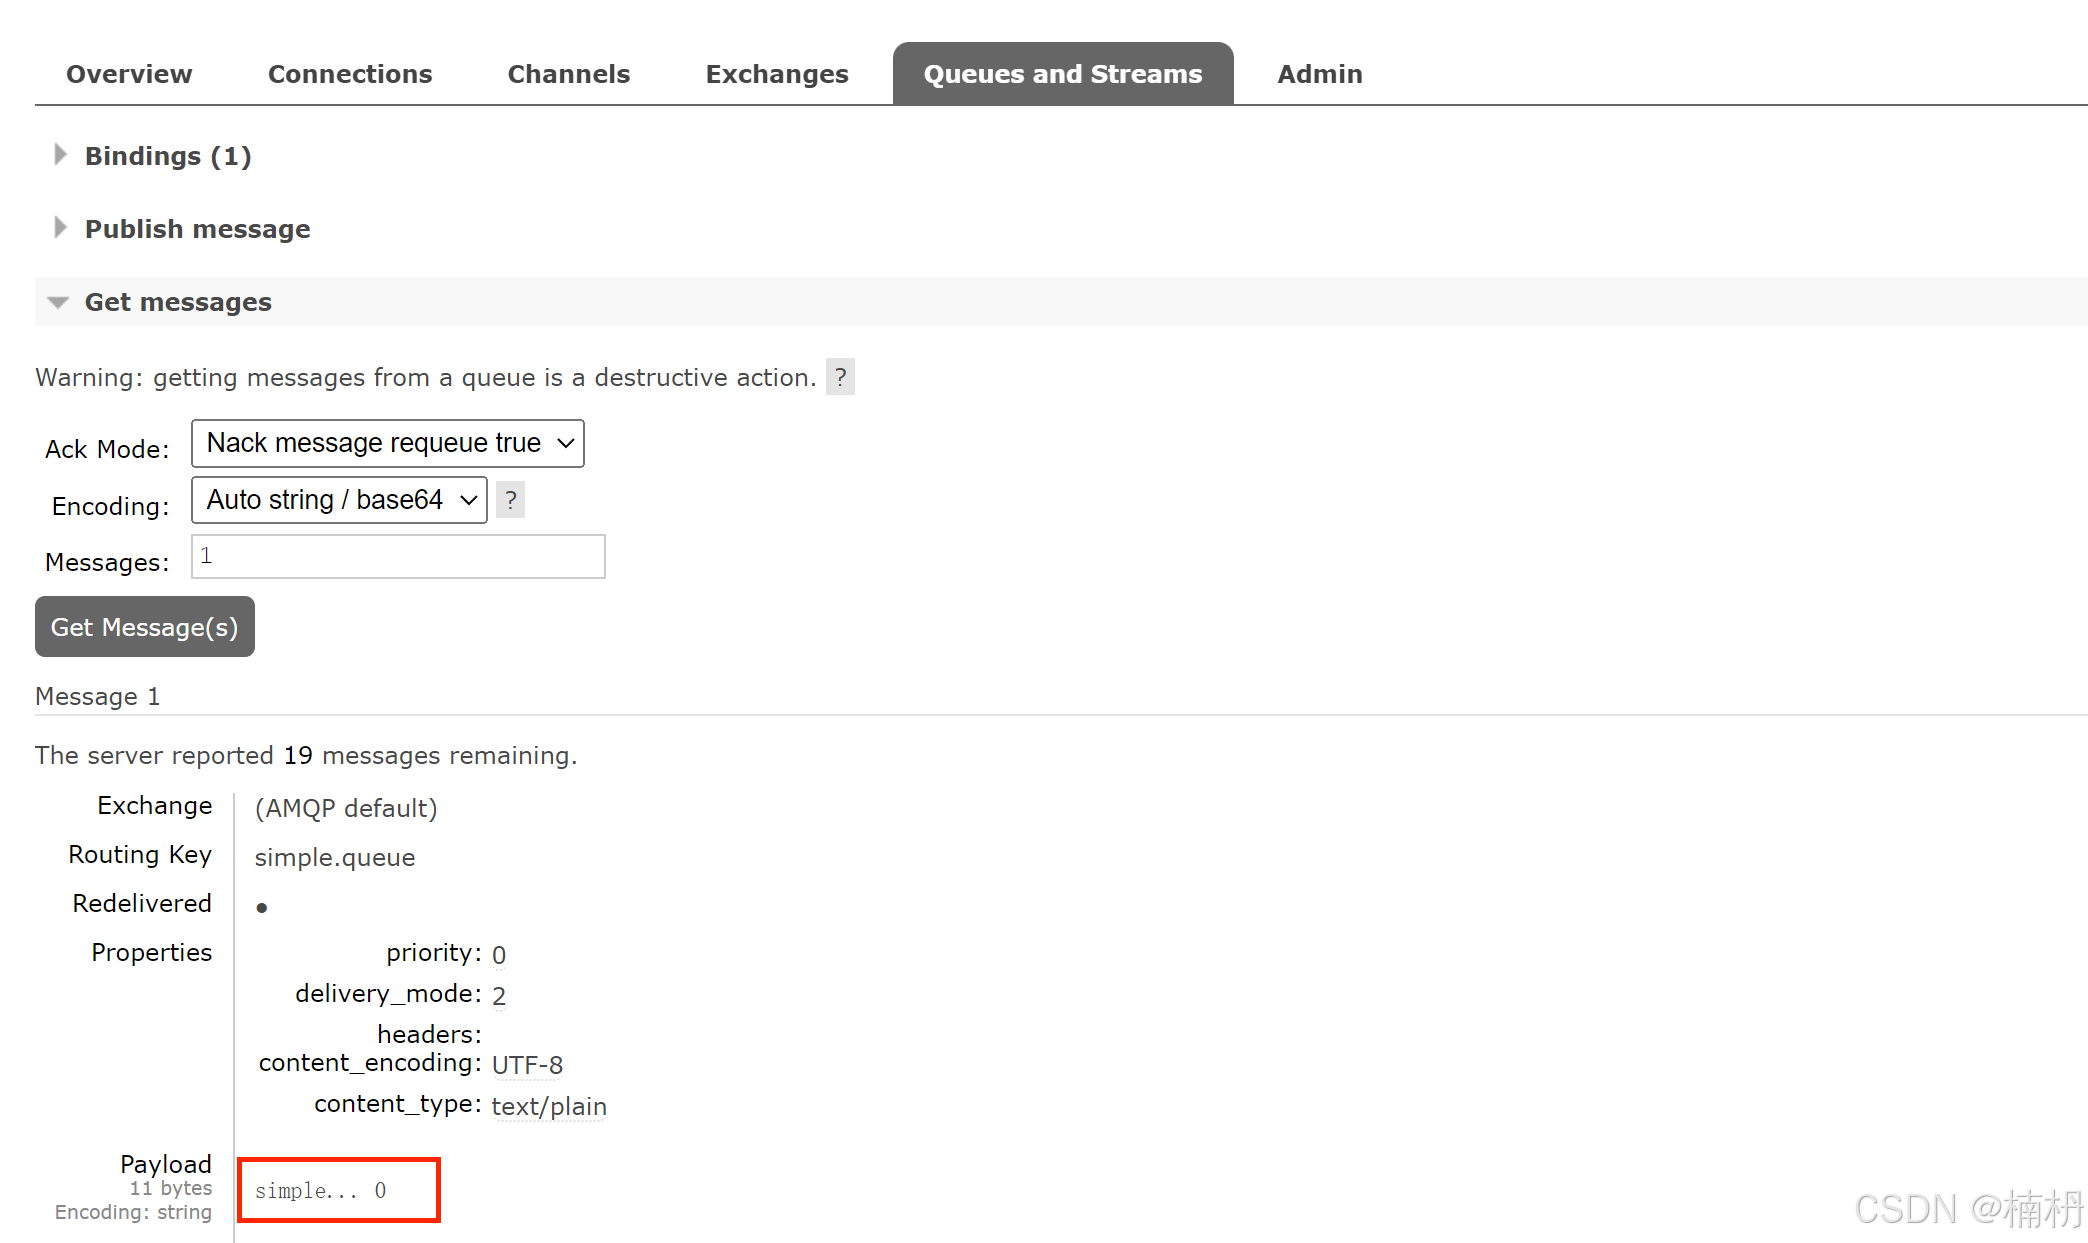Open the Ack Mode dropdown

pyautogui.click(x=387, y=443)
